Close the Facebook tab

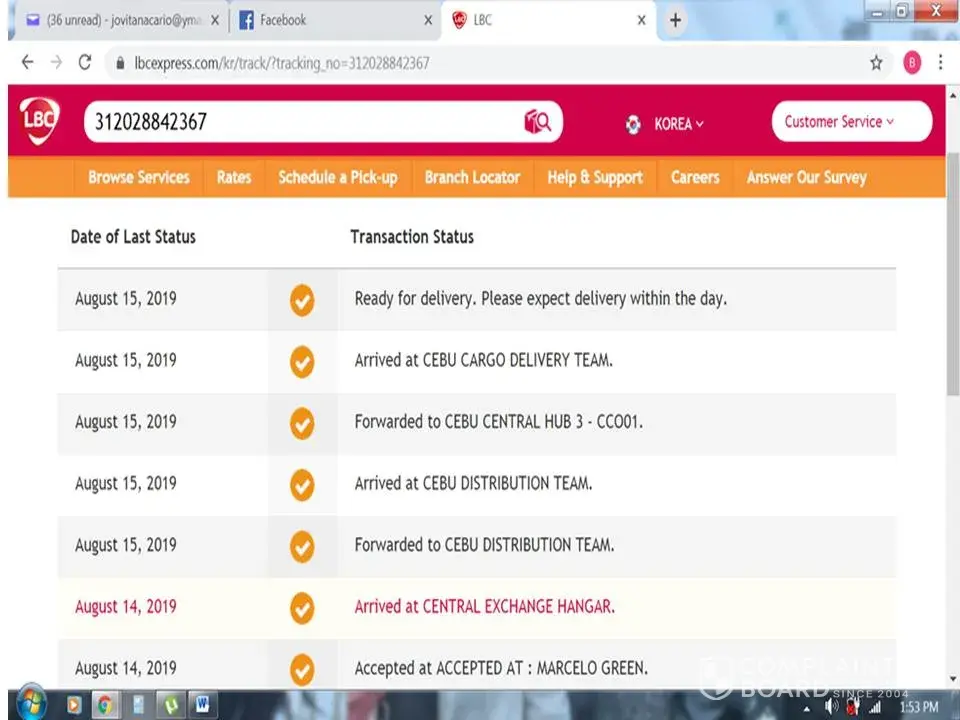428,20
